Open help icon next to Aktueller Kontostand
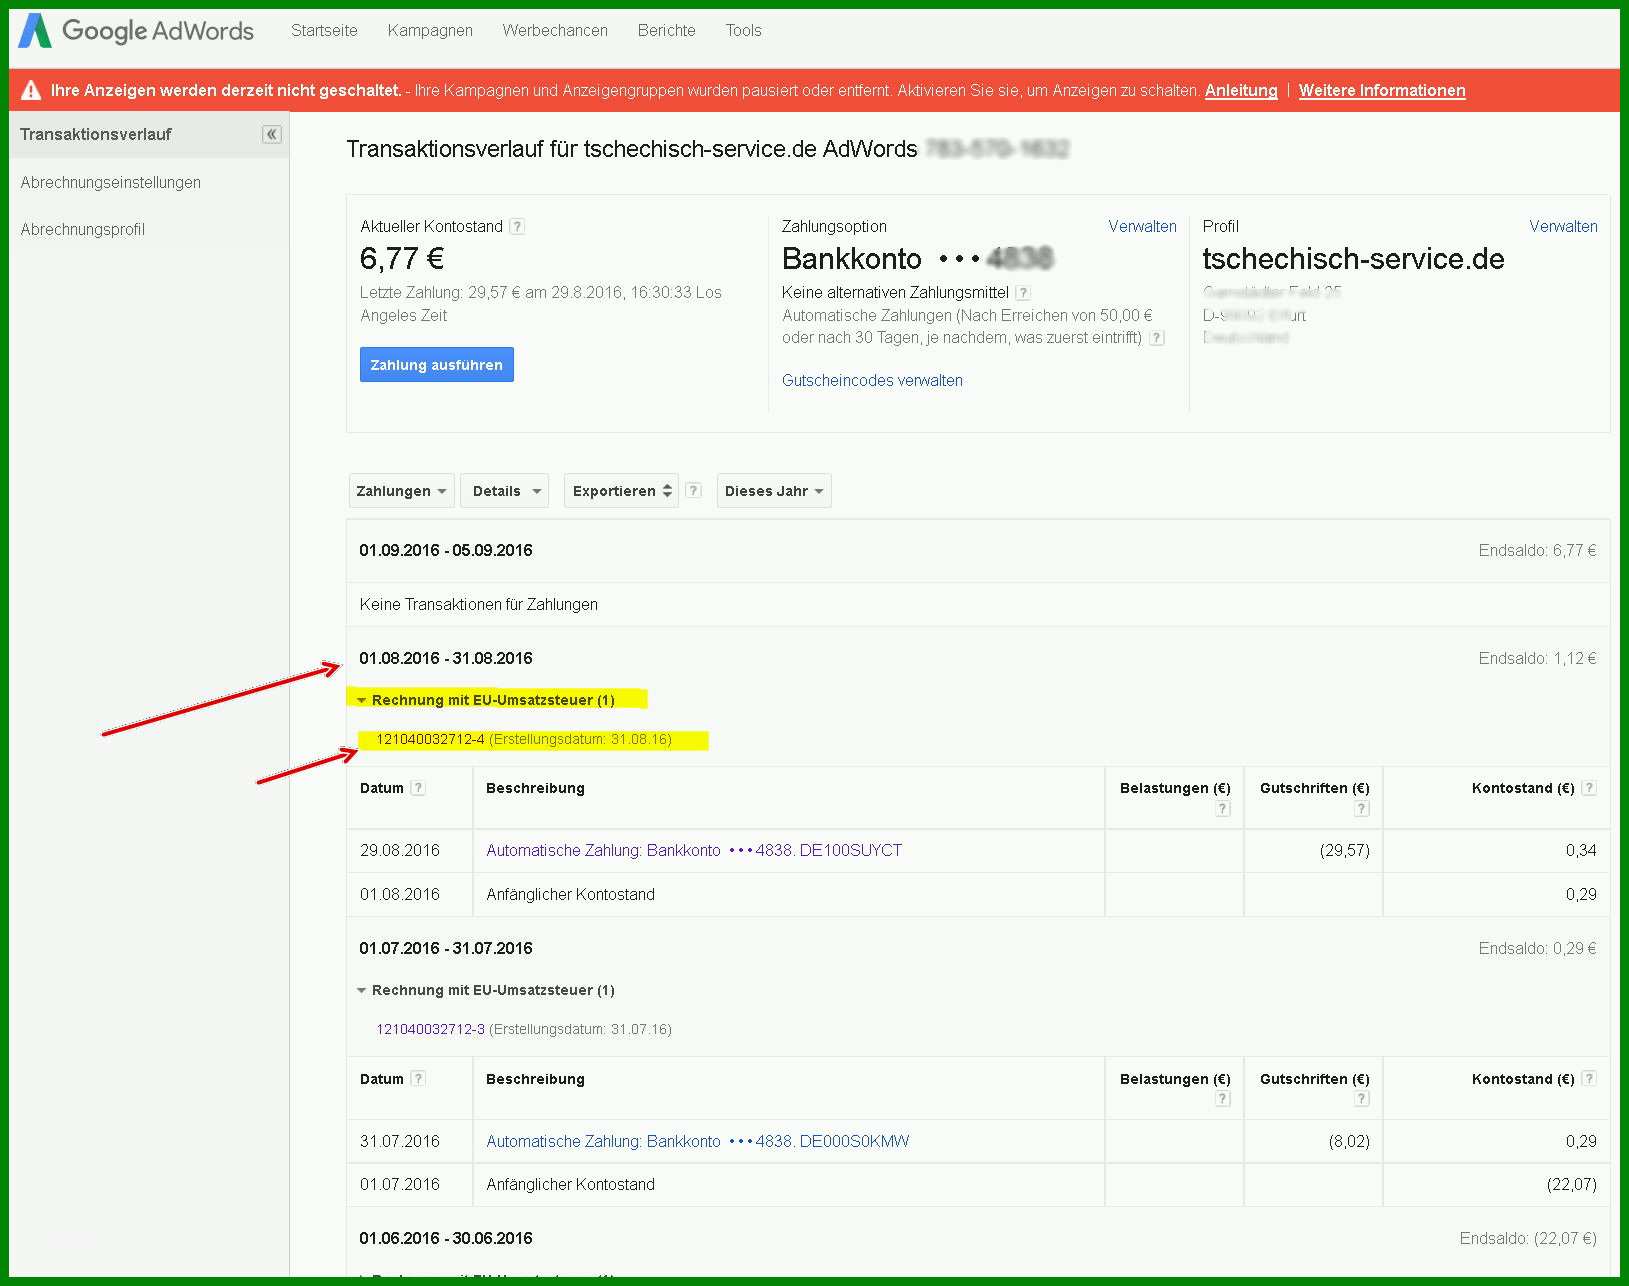The image size is (1629, 1286). click(x=517, y=226)
